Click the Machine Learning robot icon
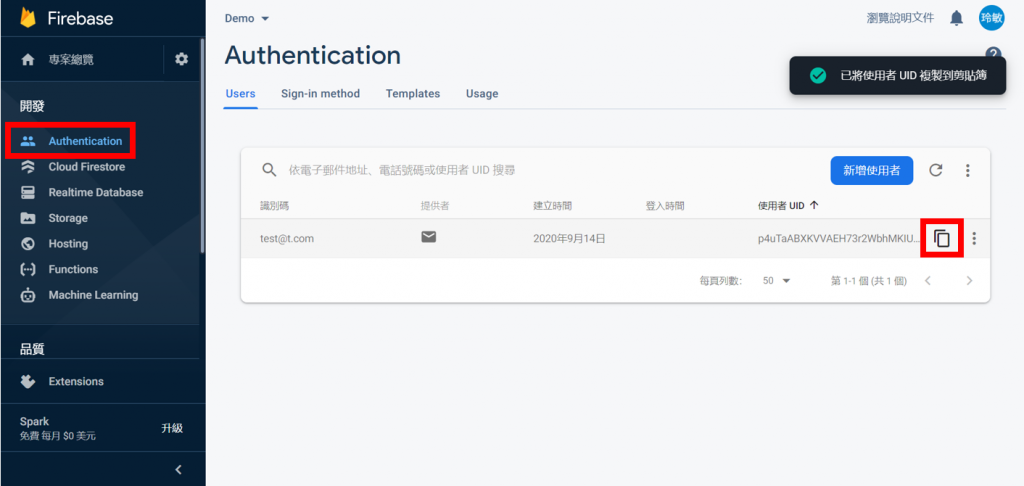The image size is (1024, 486). point(27,295)
